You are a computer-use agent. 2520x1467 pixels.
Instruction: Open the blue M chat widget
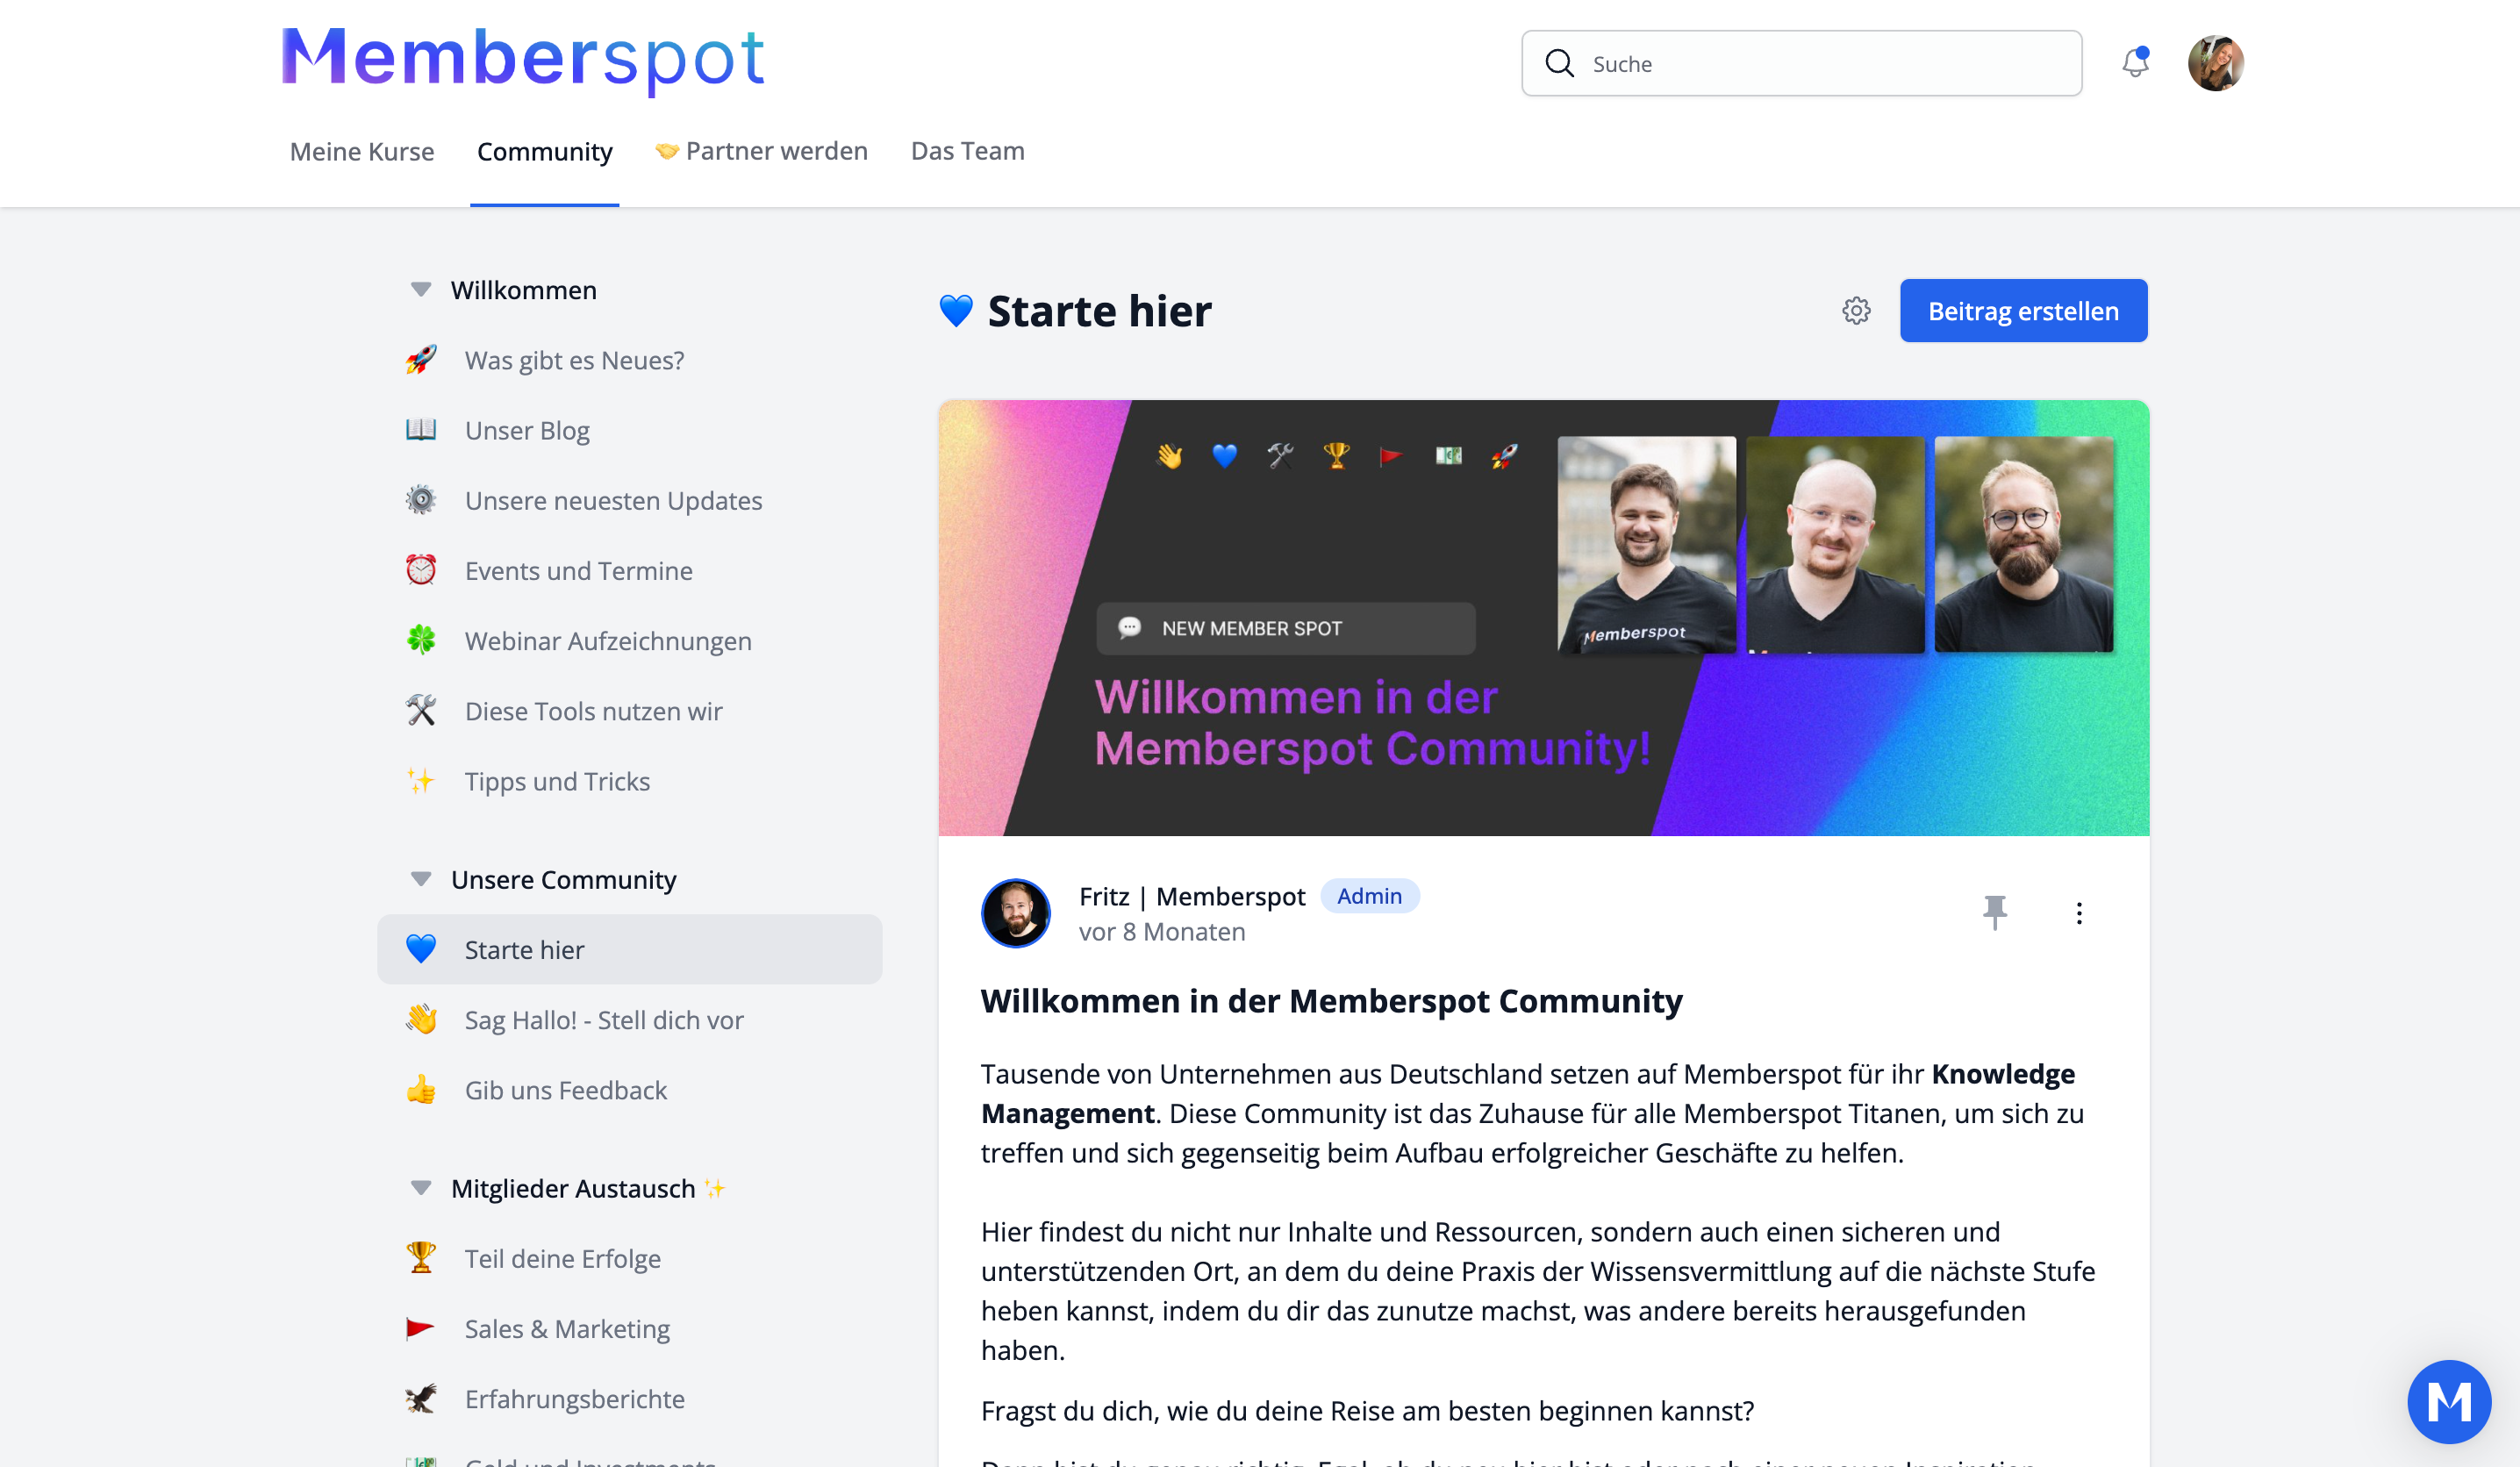[2448, 1400]
